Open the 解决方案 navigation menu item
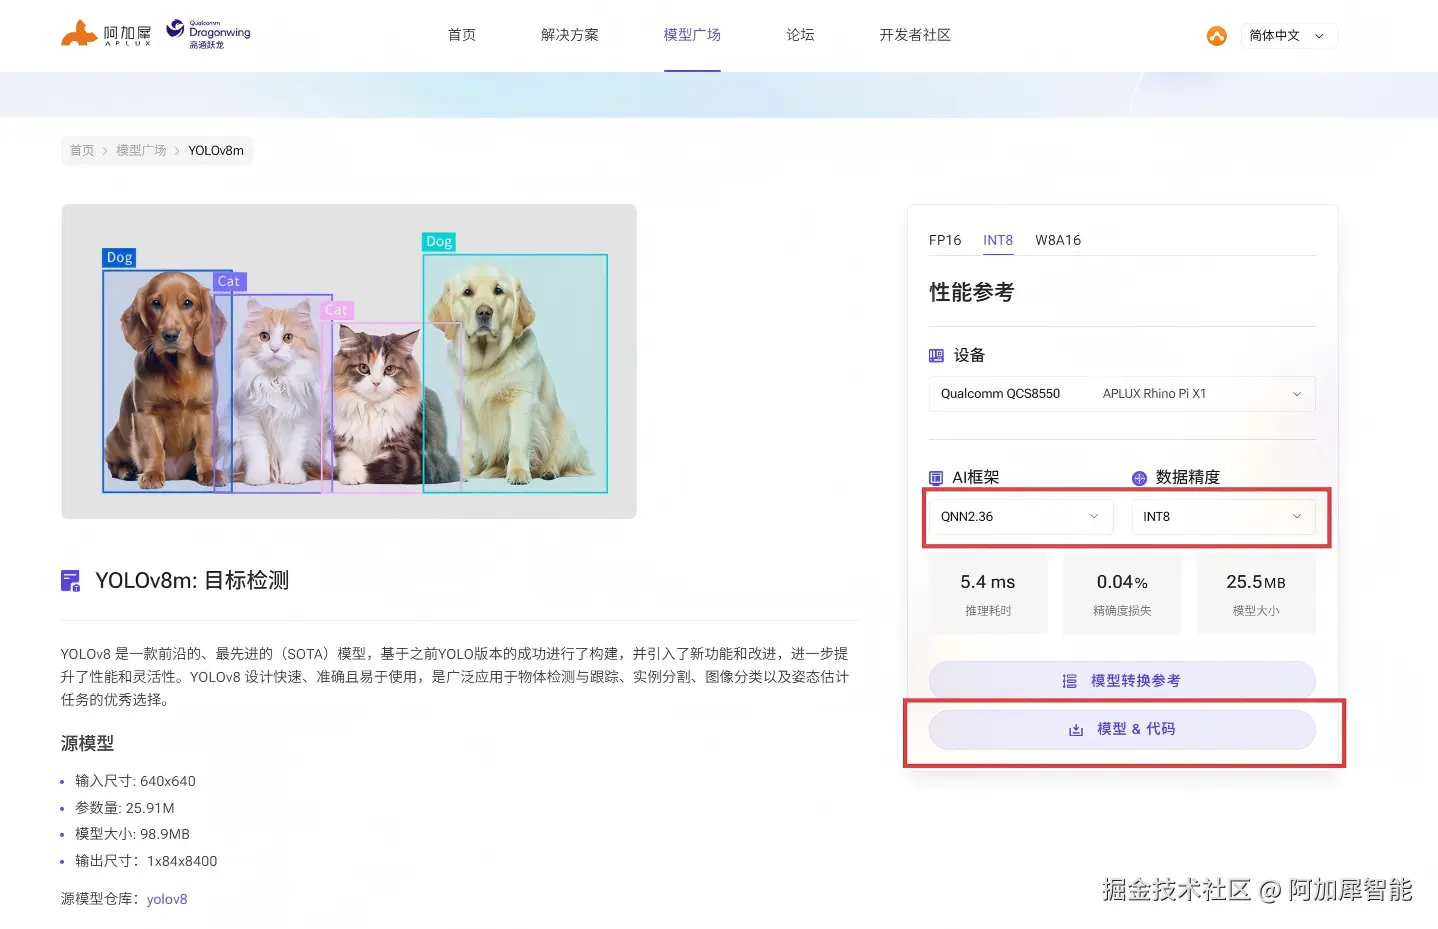This screenshot has height=929, width=1438. click(570, 34)
